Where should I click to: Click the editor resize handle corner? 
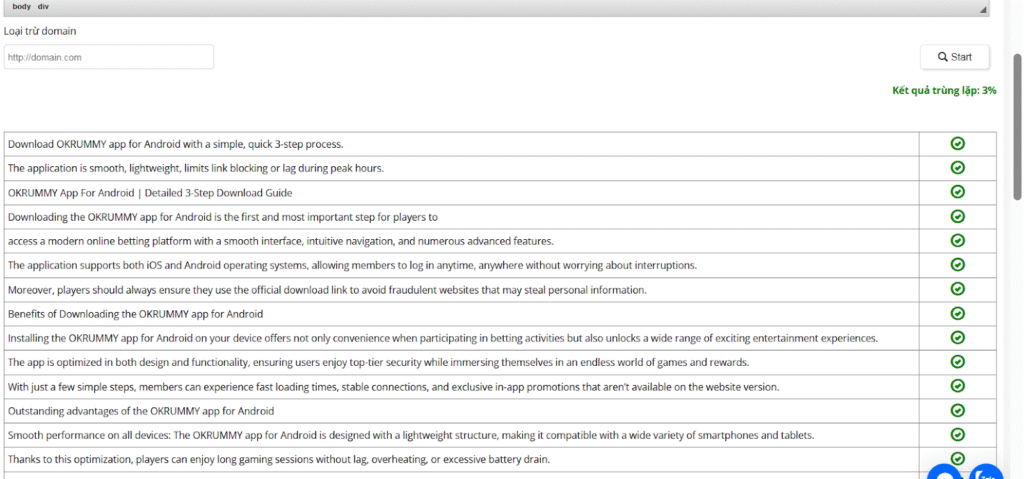click(x=983, y=9)
